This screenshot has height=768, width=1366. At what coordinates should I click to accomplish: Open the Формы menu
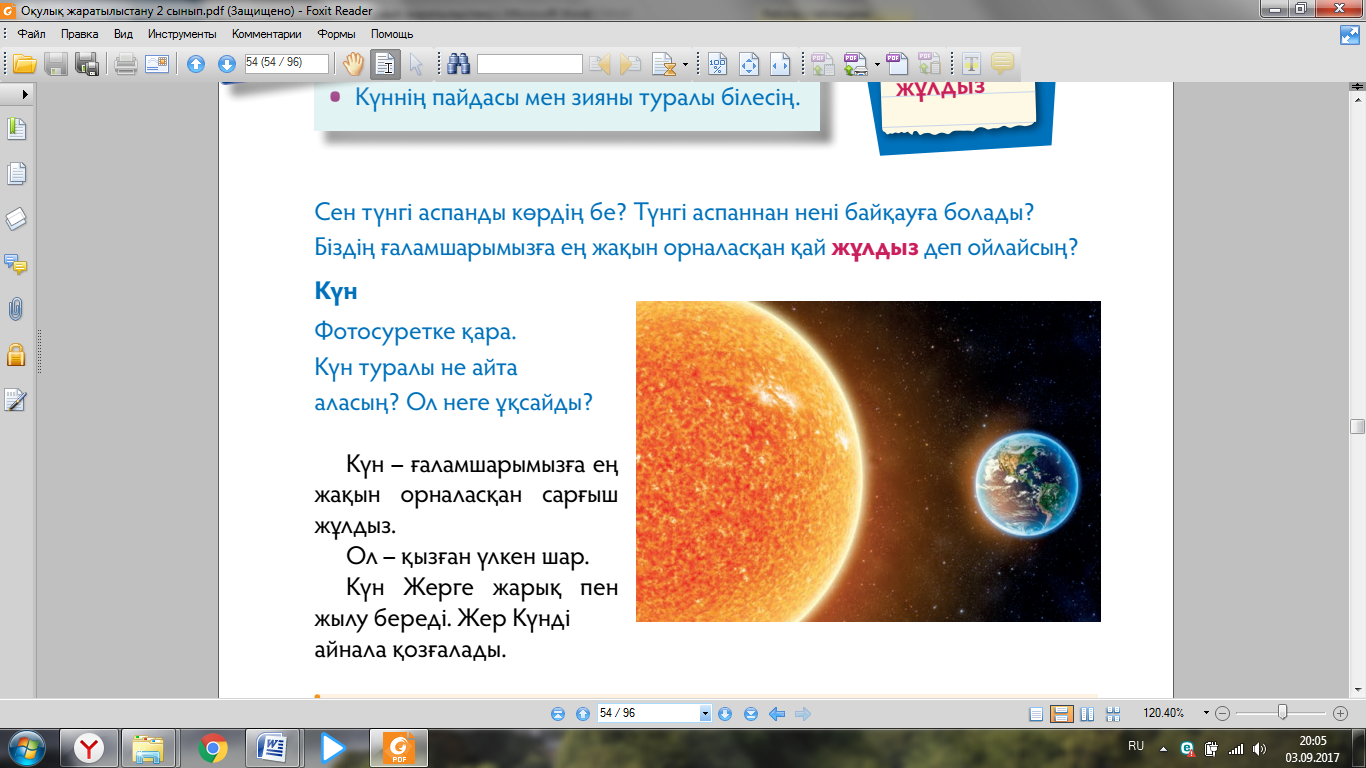[x=337, y=34]
